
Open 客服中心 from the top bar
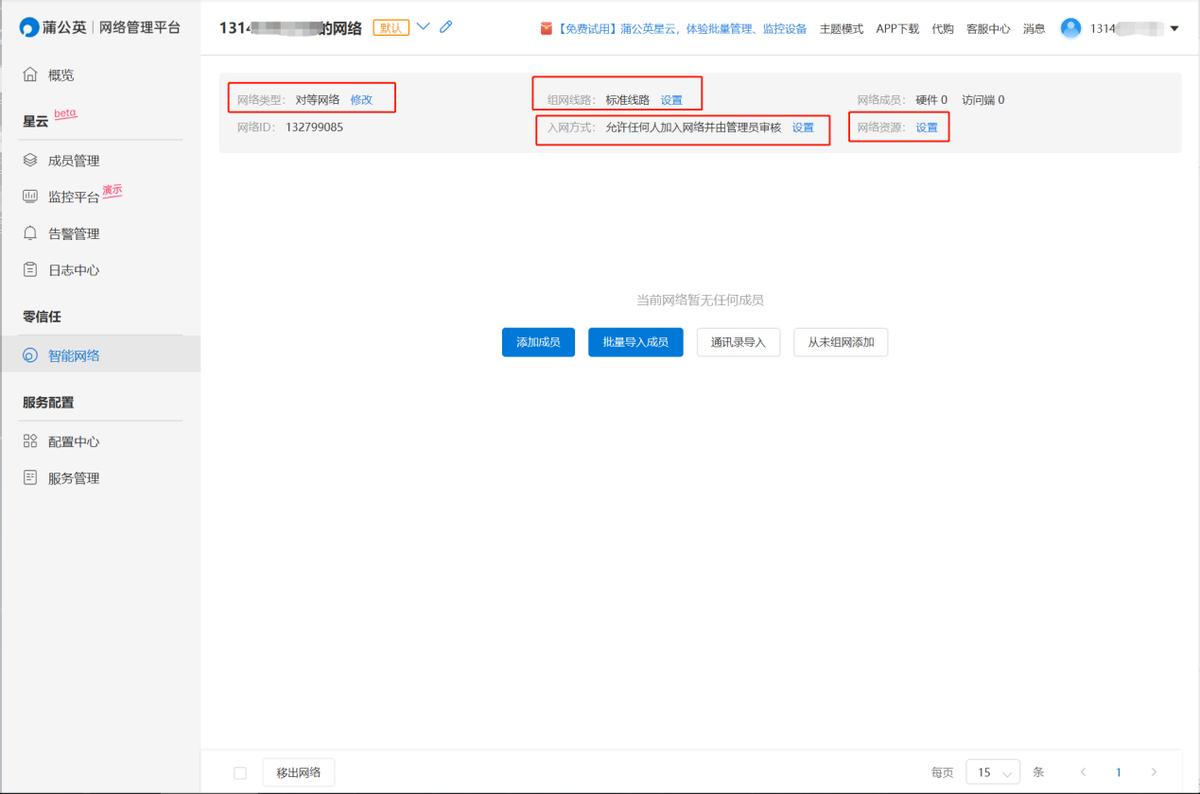tap(989, 29)
